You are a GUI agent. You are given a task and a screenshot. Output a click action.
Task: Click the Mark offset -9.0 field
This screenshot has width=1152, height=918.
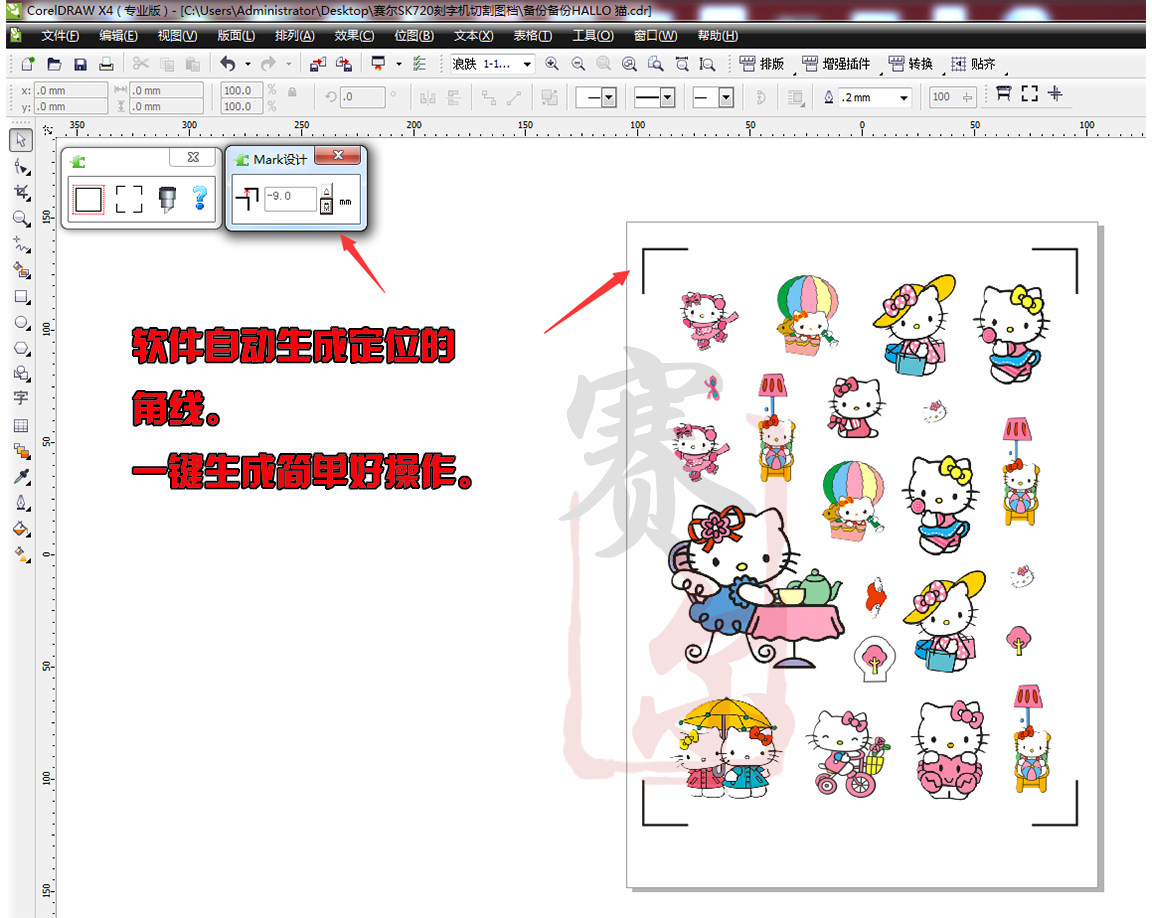pyautogui.click(x=290, y=197)
